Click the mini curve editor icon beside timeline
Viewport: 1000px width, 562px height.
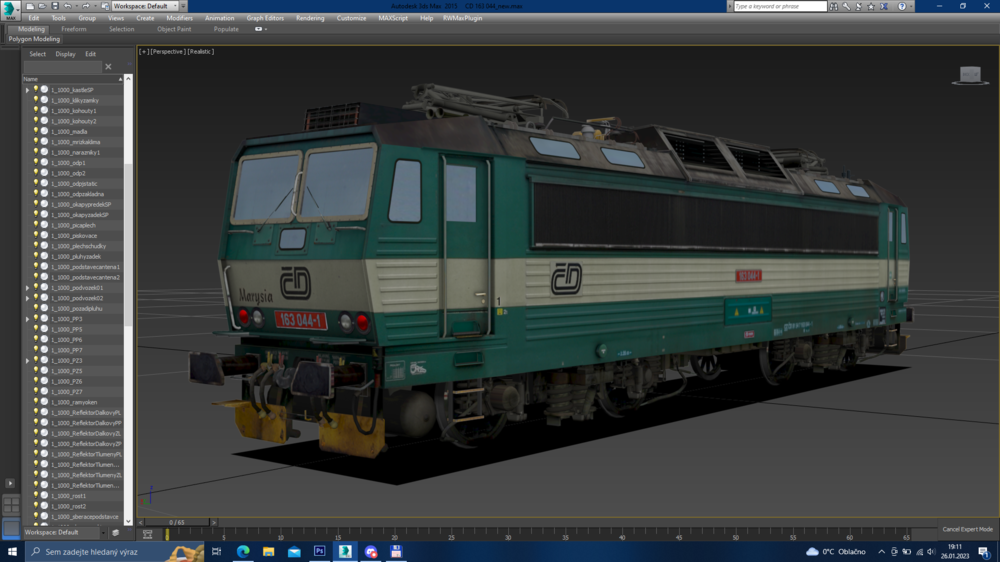click(x=147, y=535)
